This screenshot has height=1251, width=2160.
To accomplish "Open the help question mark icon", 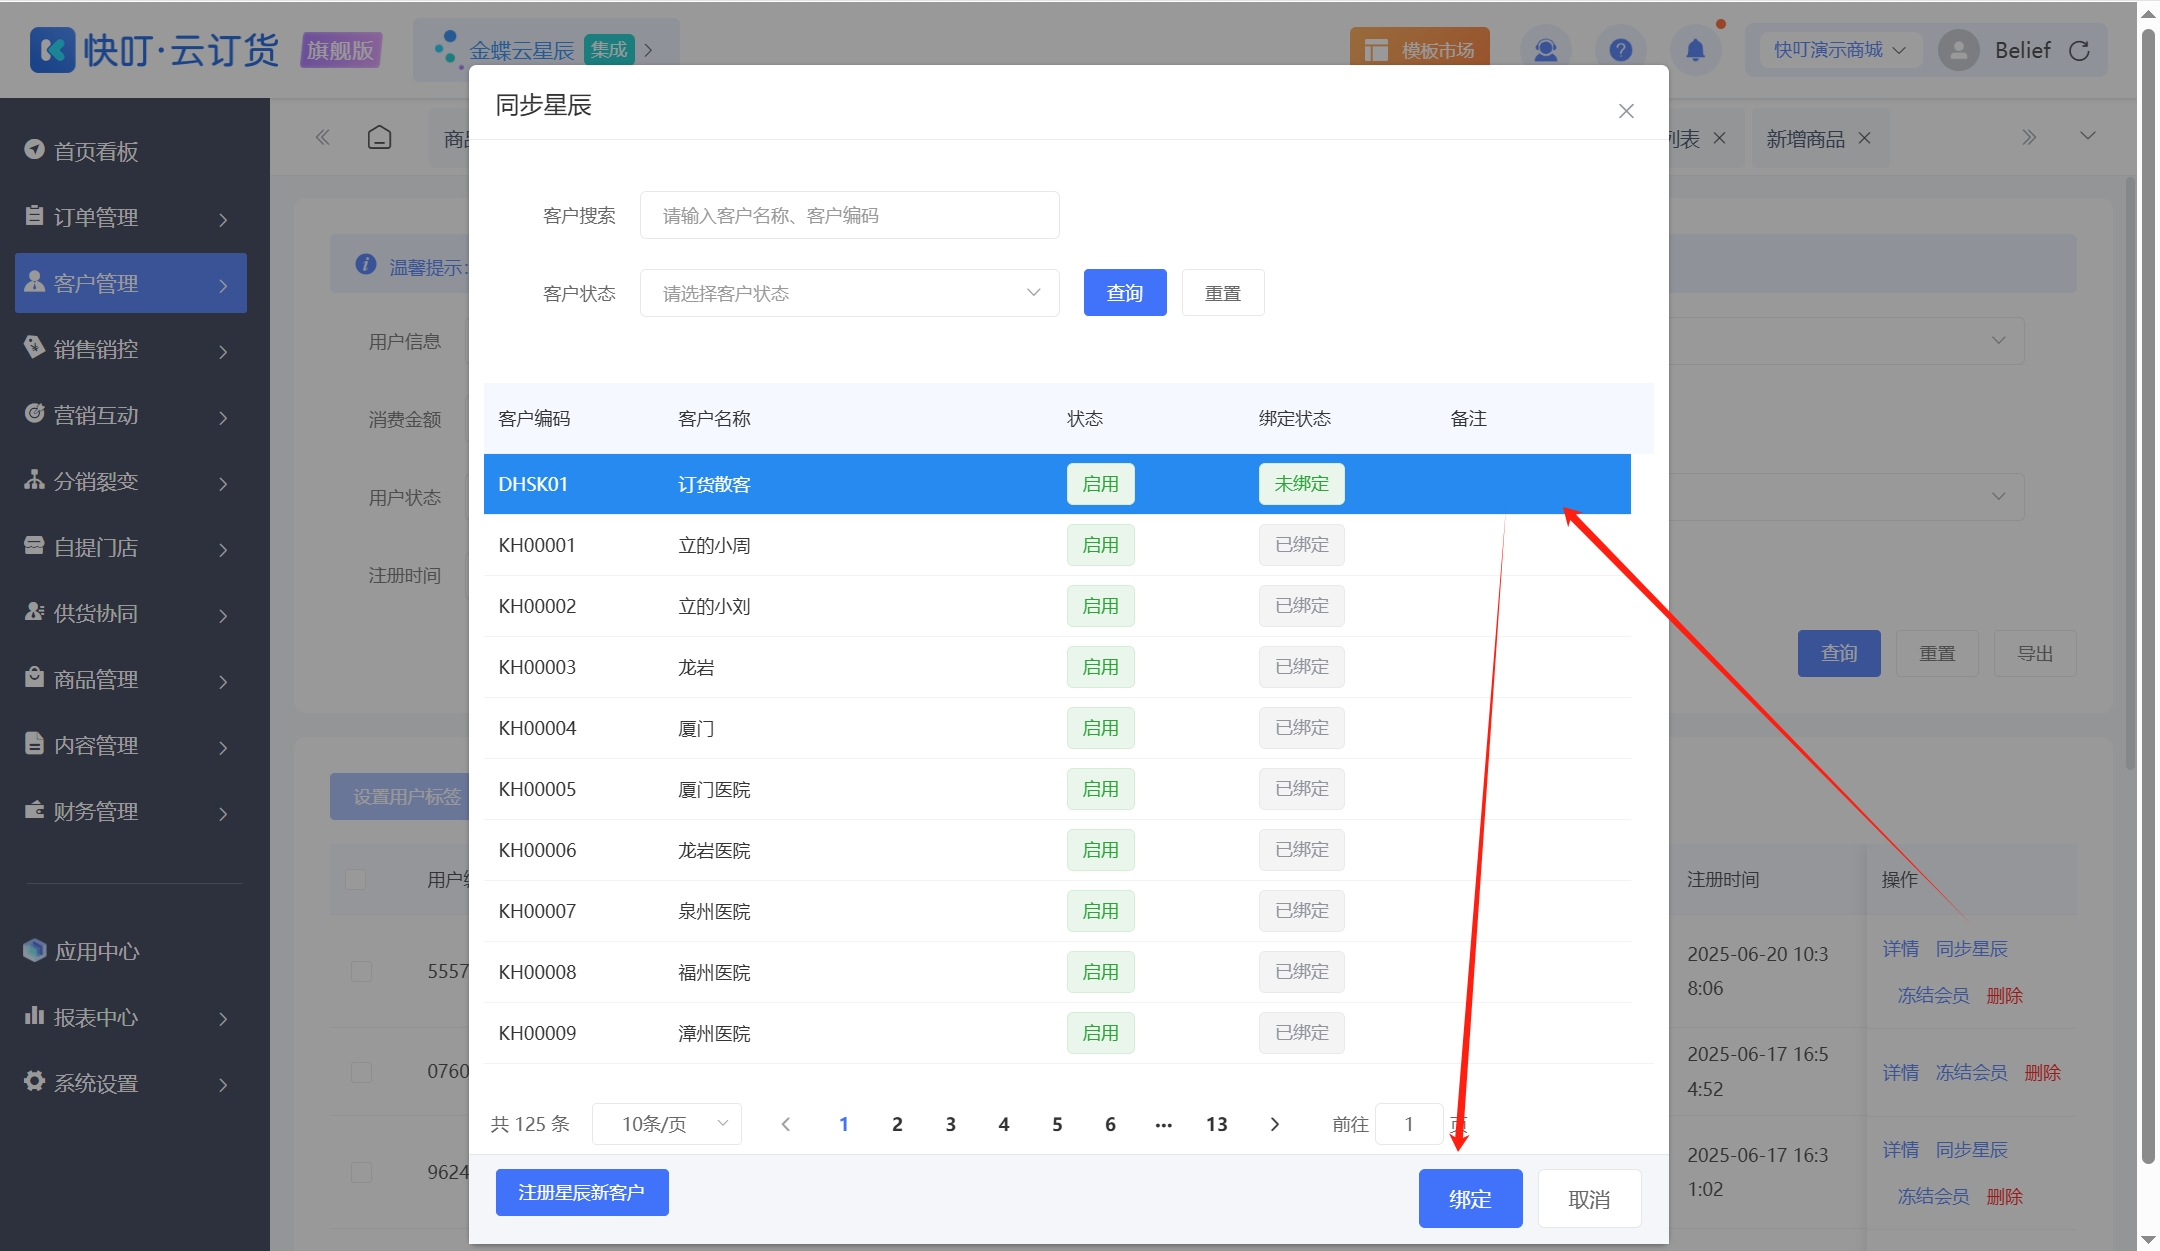I will [1621, 50].
